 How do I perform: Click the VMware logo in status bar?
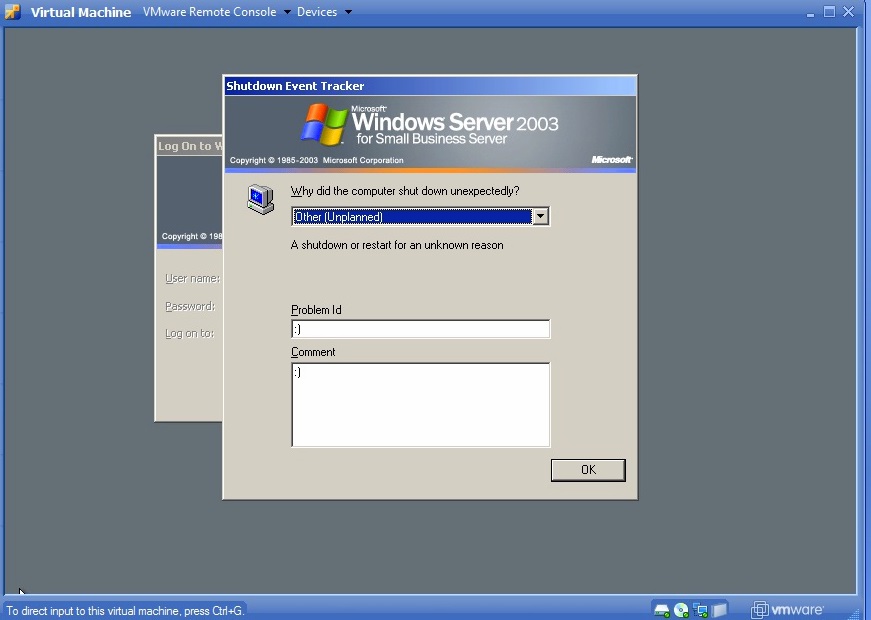click(x=787, y=610)
